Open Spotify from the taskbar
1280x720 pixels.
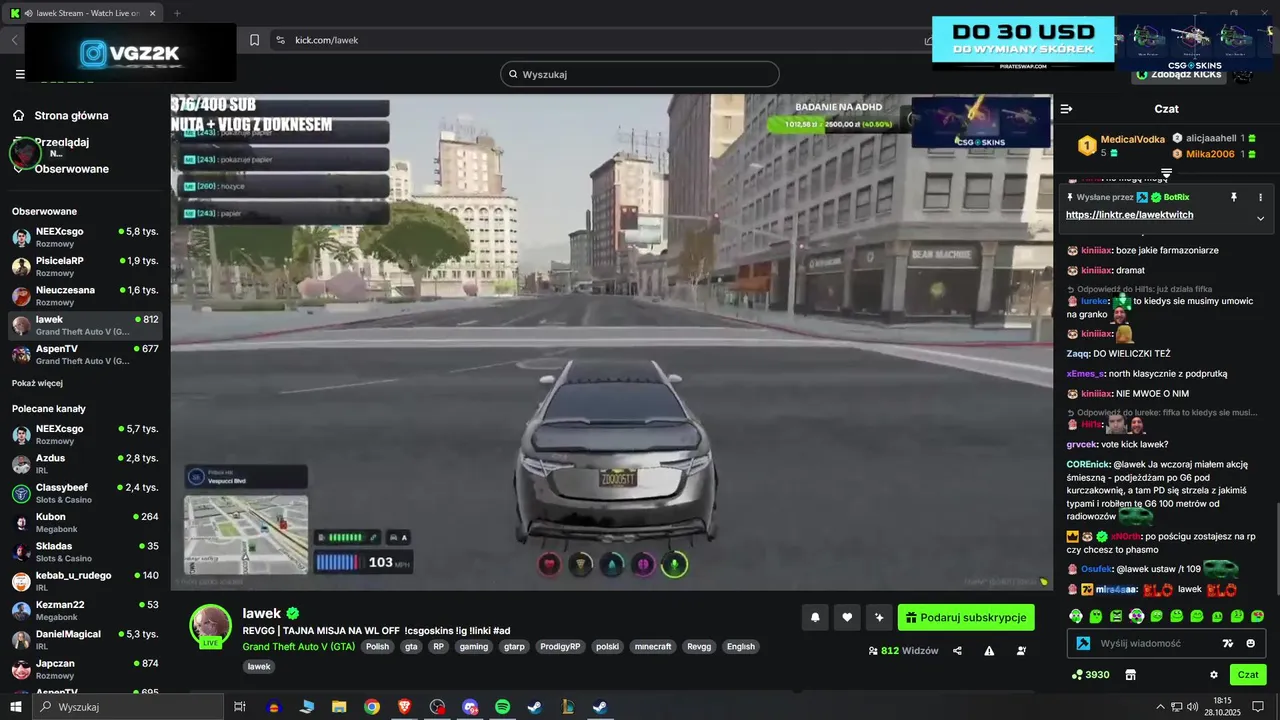[502, 707]
